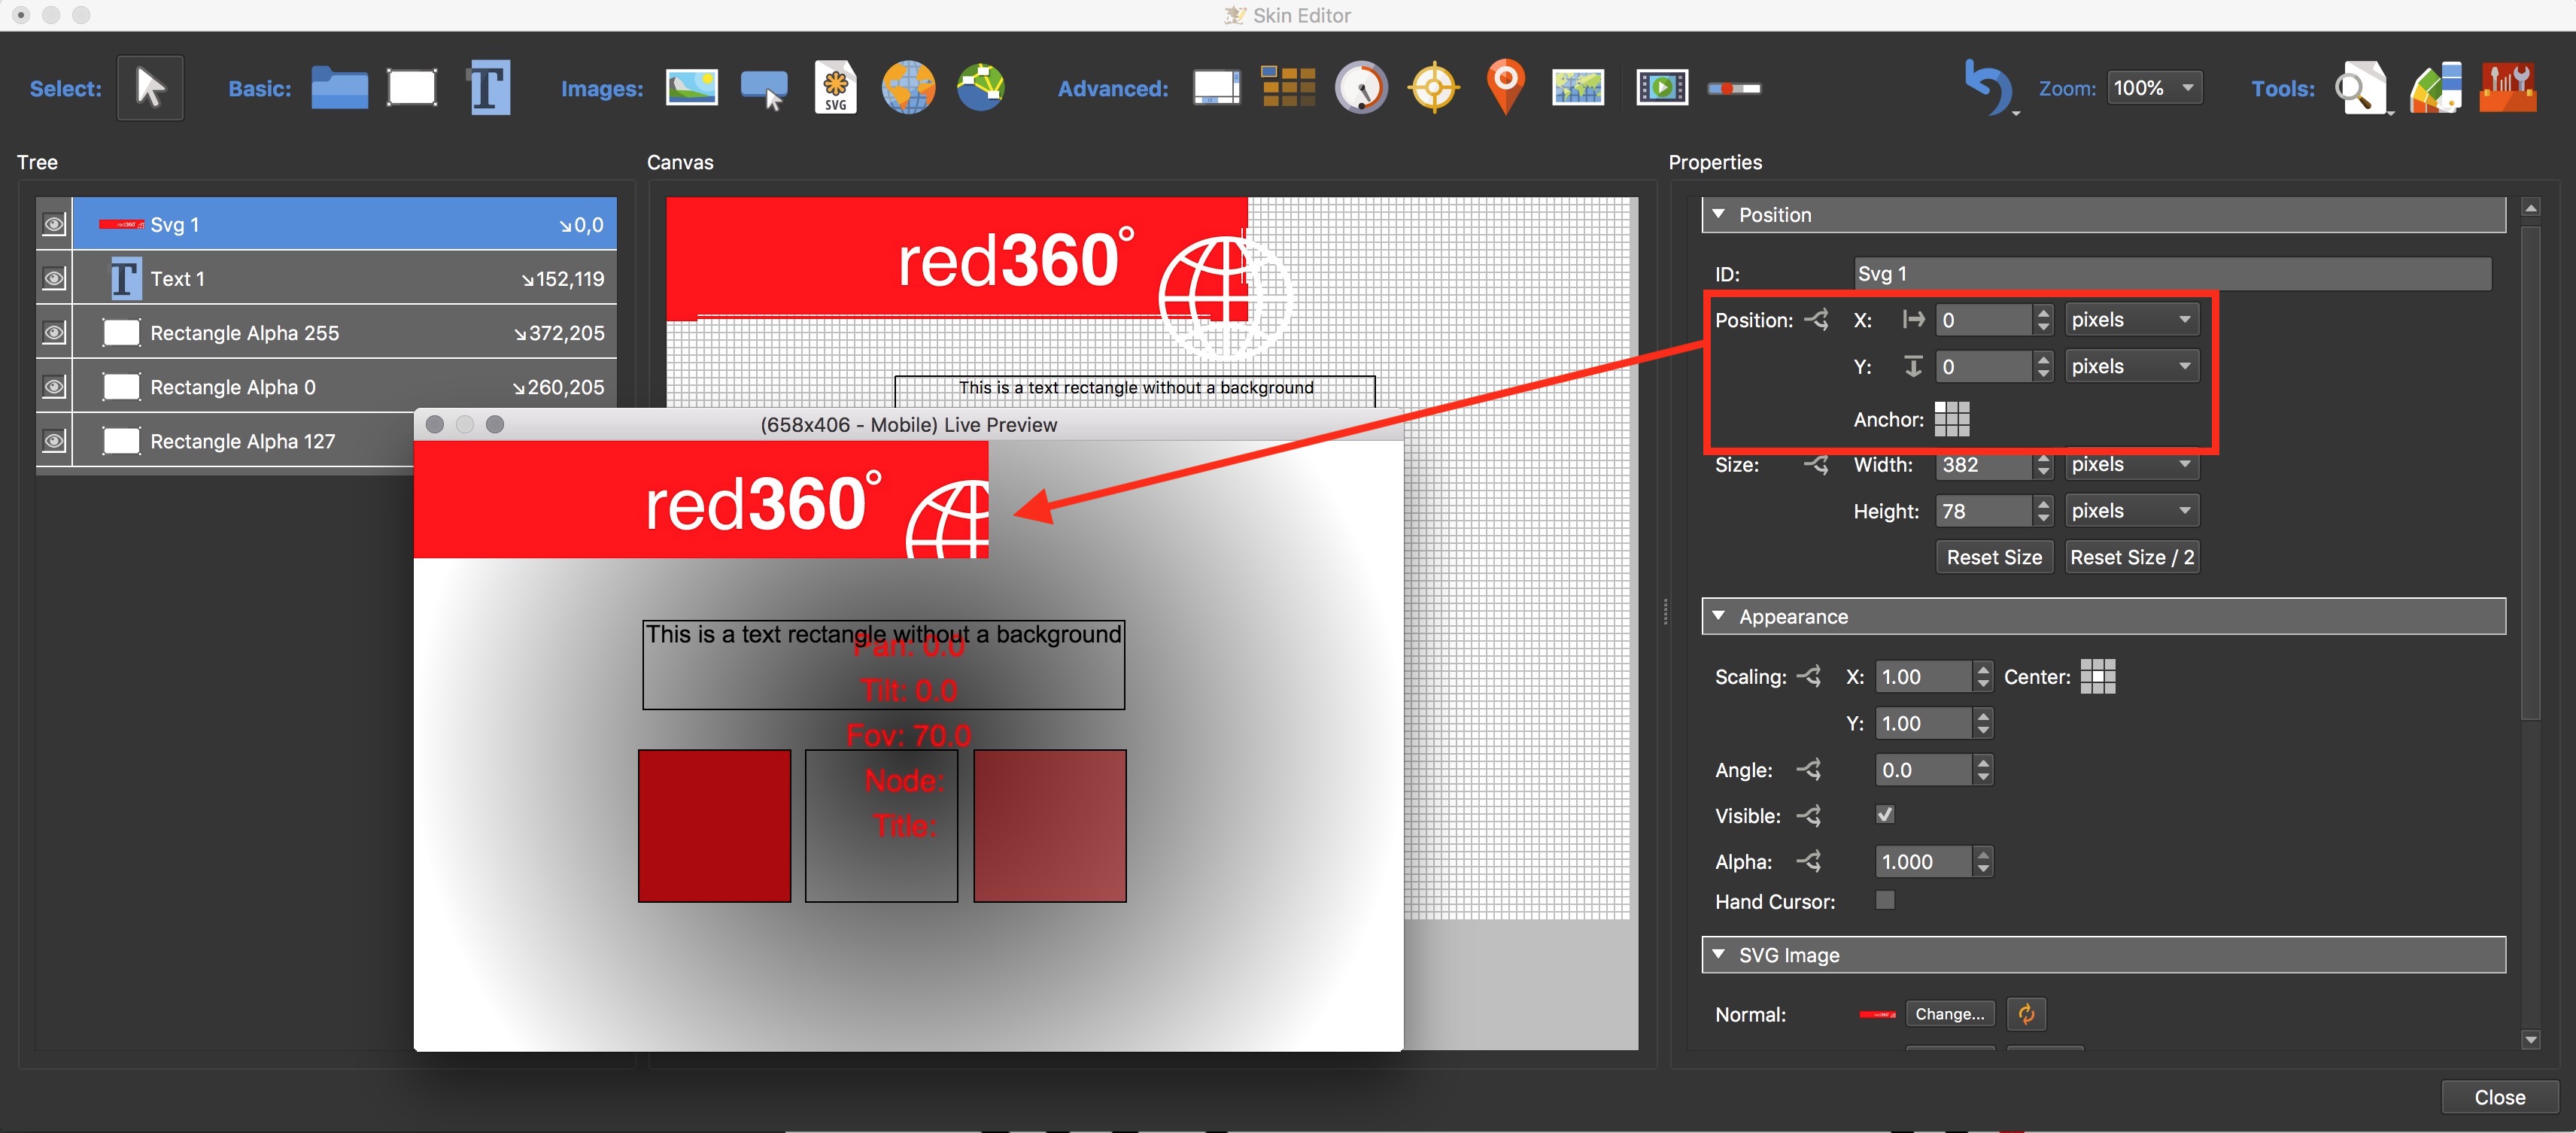Click Scaling action share icon
The width and height of the screenshot is (2576, 1133).
pos(1808,677)
